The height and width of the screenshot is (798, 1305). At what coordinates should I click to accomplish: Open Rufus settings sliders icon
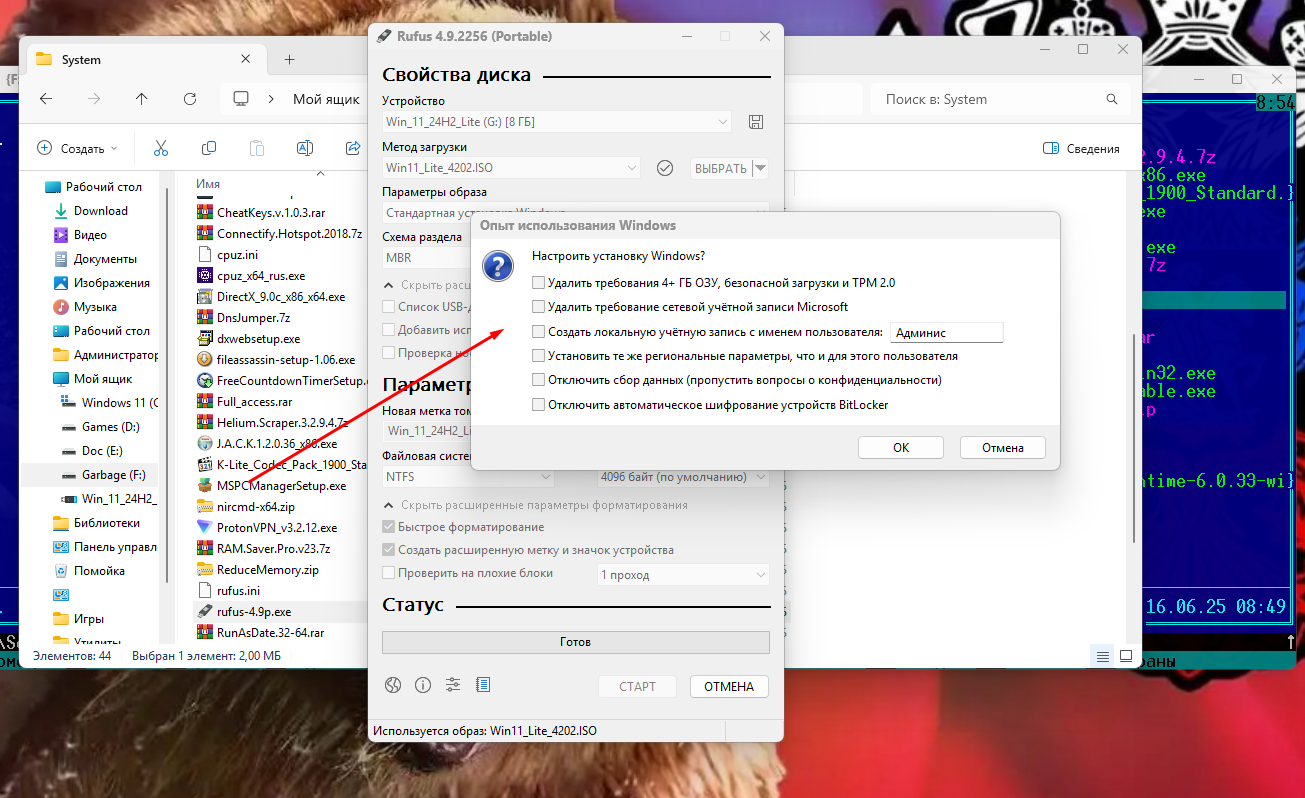point(453,685)
